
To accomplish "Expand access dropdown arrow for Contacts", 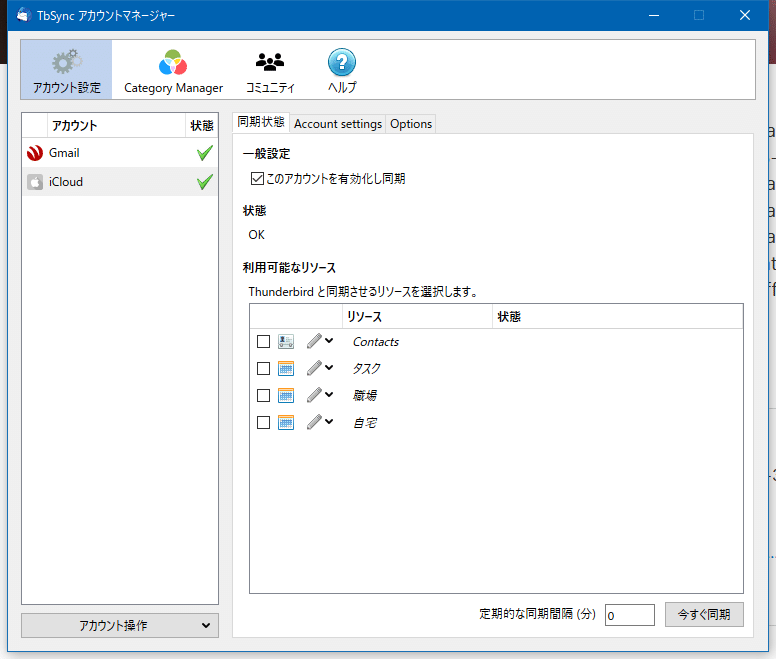I will (x=329, y=340).
